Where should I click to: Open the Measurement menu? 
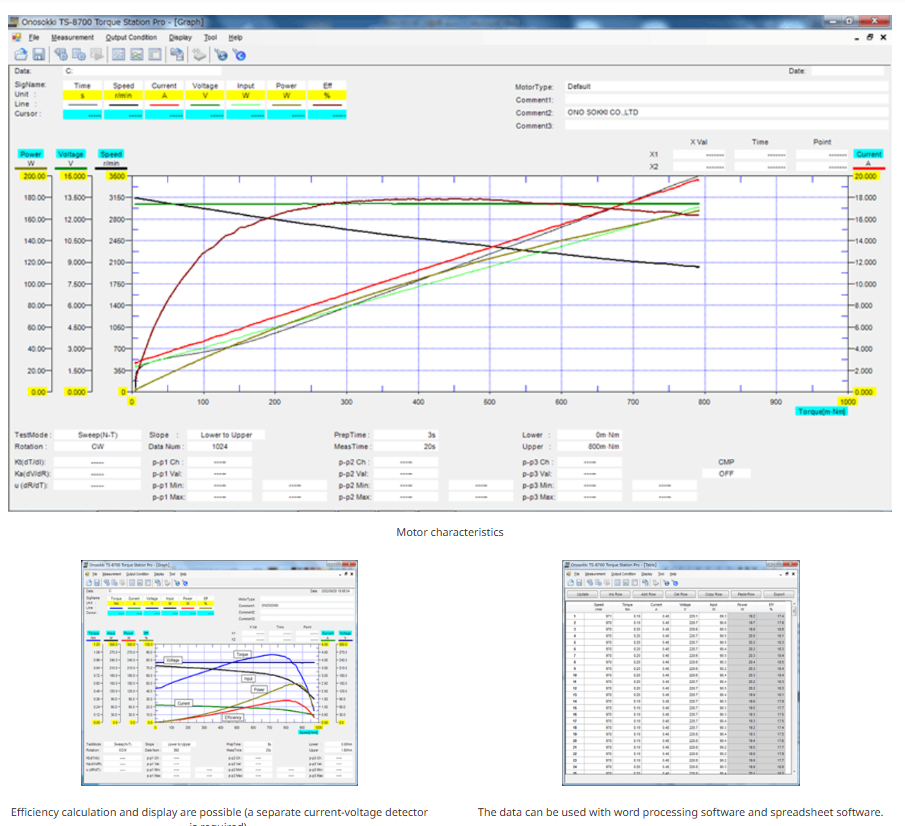[x=72, y=38]
